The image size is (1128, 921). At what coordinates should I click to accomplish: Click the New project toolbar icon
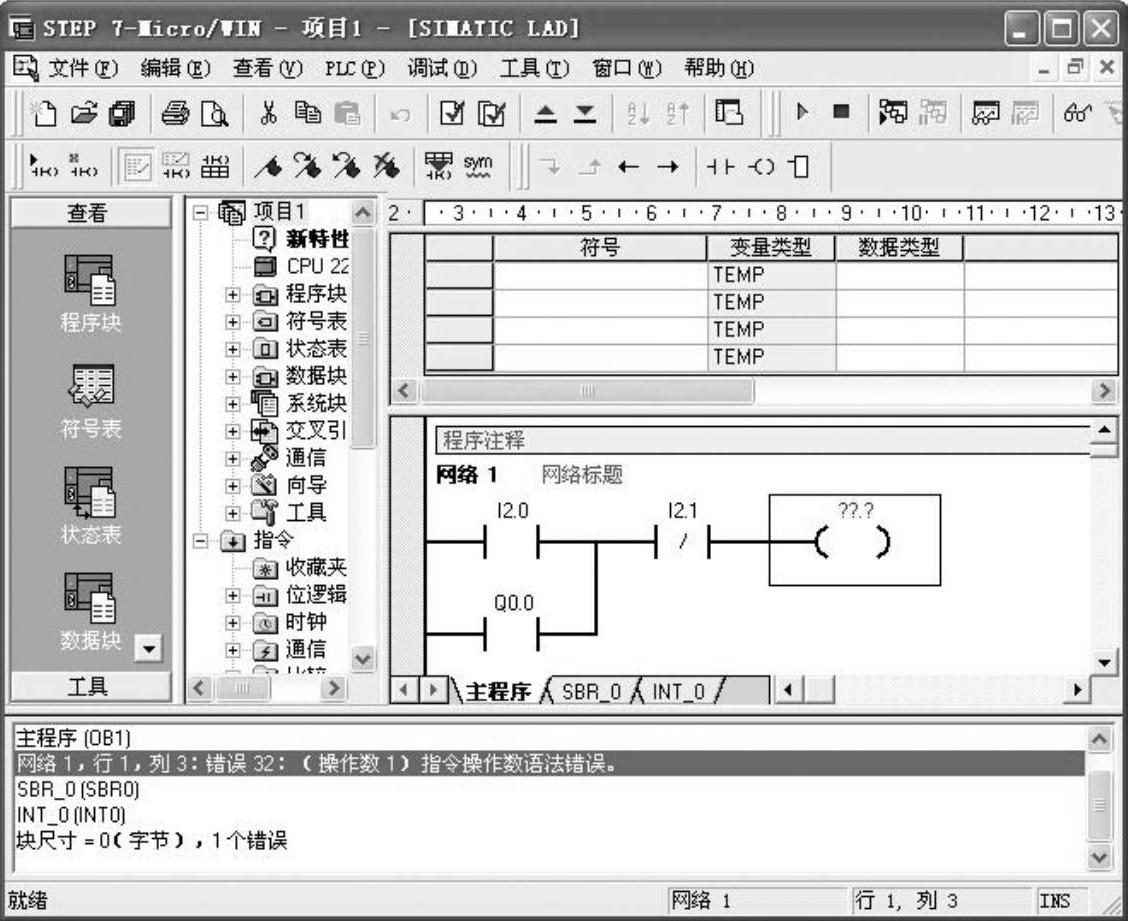[x=44, y=113]
